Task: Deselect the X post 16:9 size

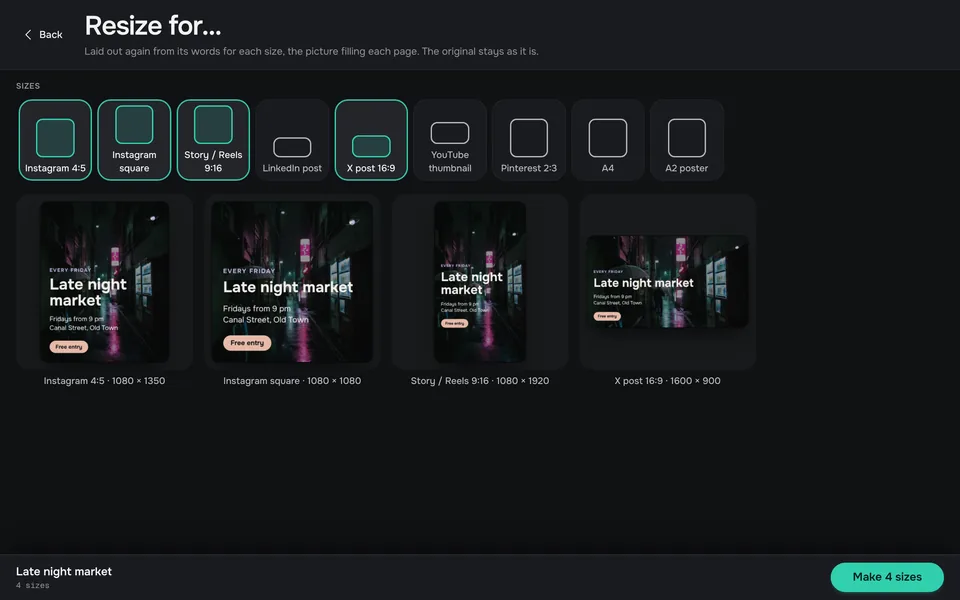Action: pos(371,140)
